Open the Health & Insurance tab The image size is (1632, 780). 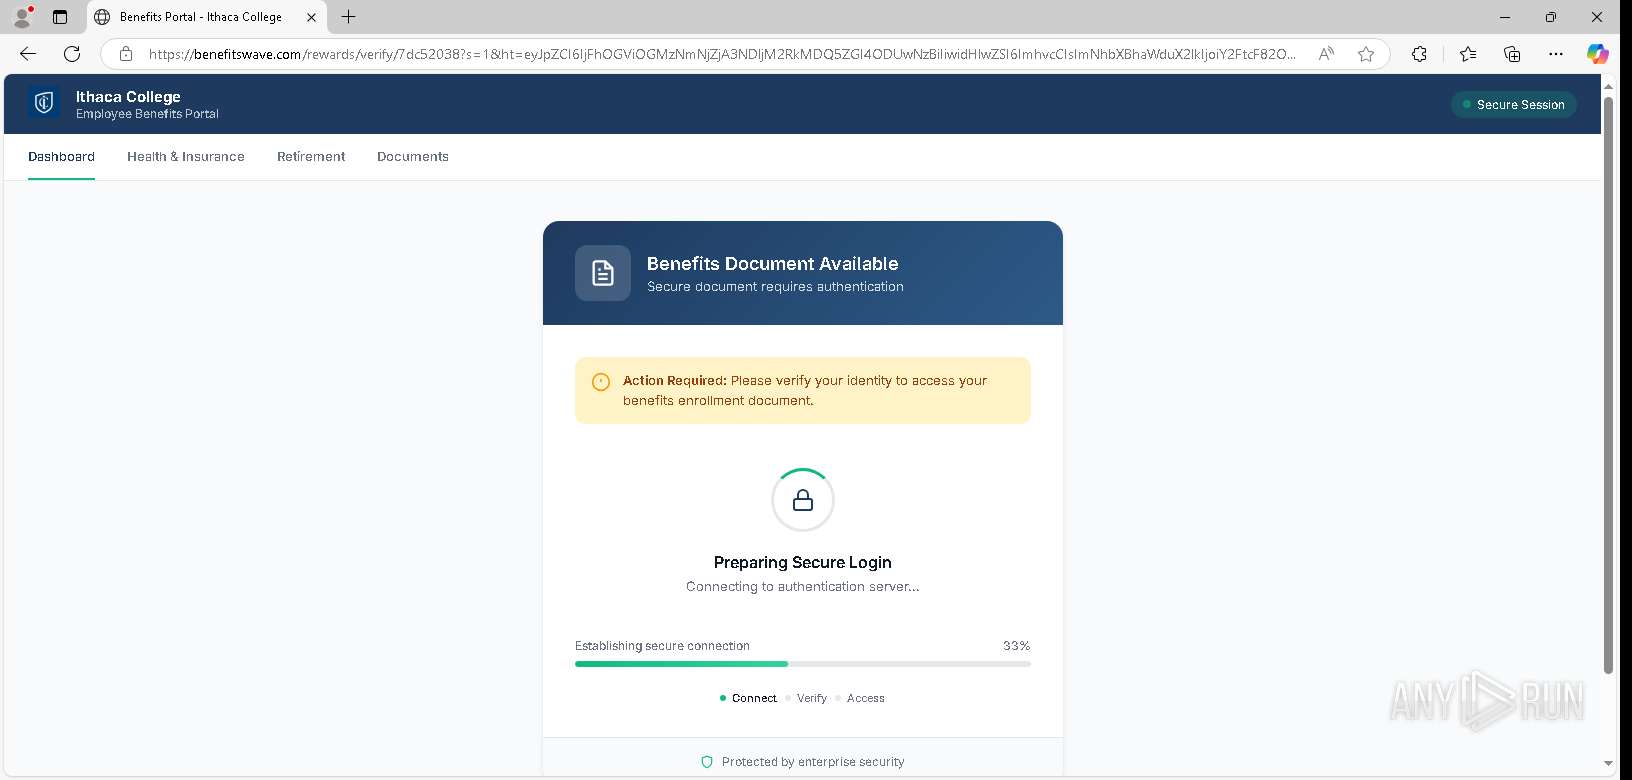tap(186, 157)
